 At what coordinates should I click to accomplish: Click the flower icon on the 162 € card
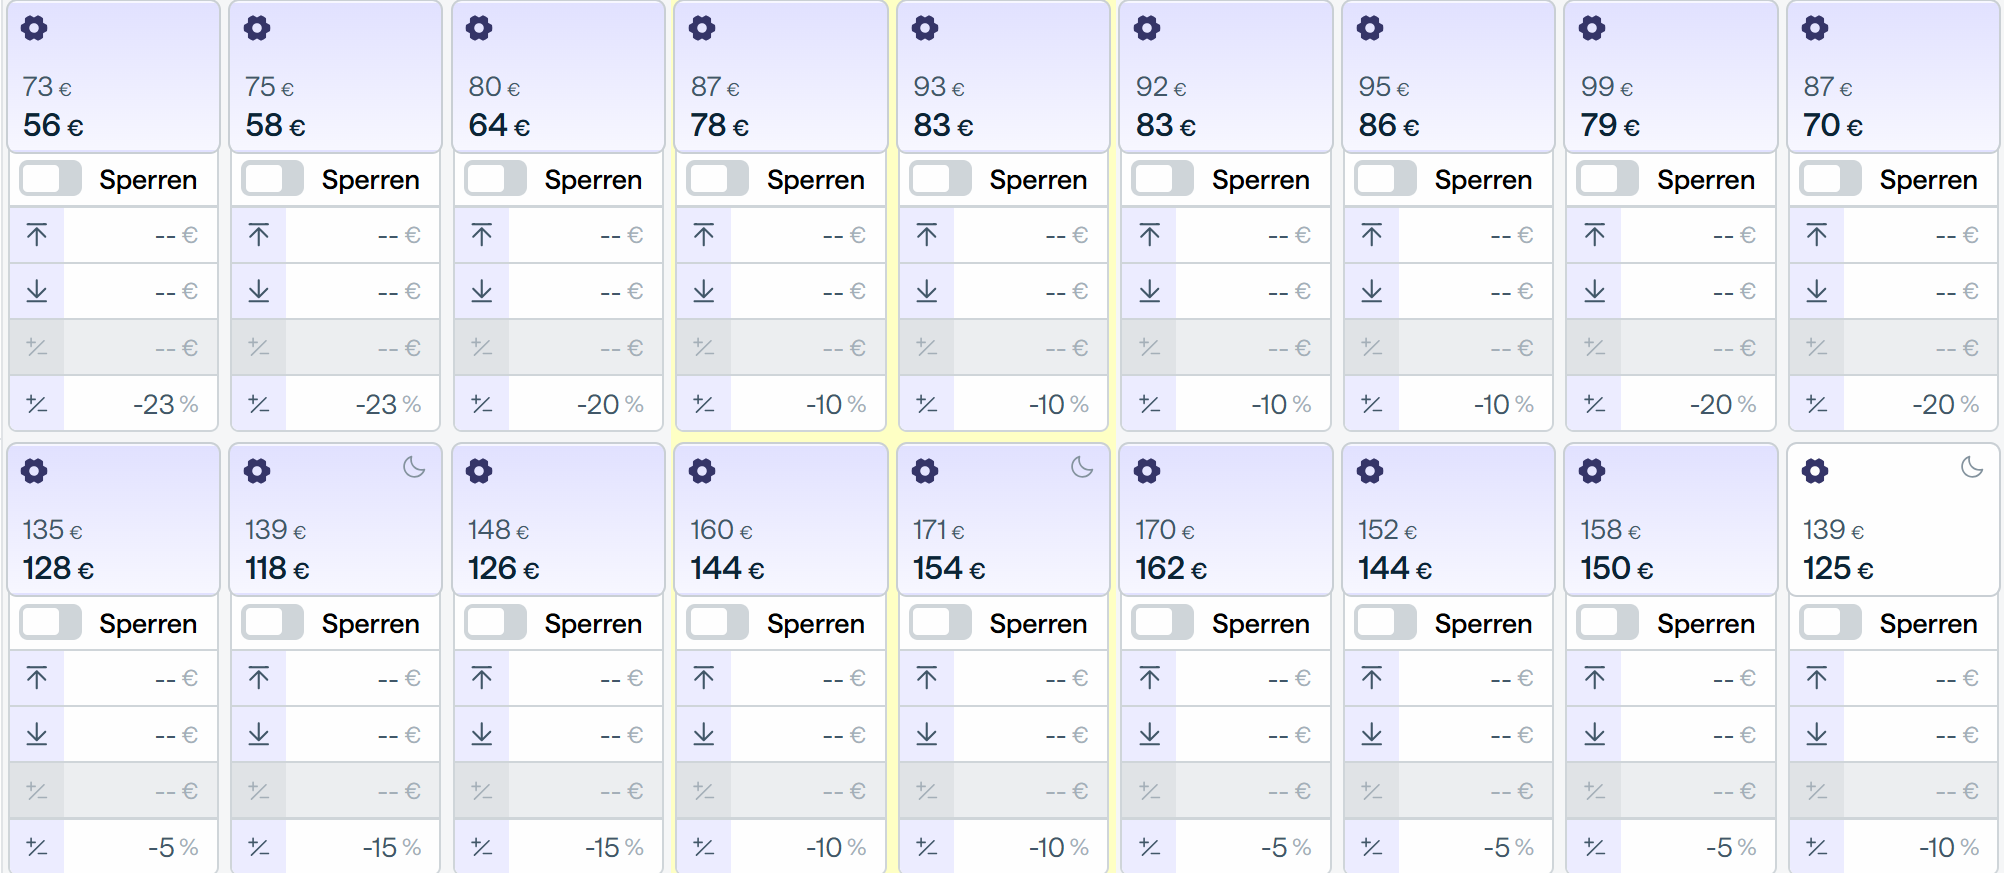tap(1148, 471)
